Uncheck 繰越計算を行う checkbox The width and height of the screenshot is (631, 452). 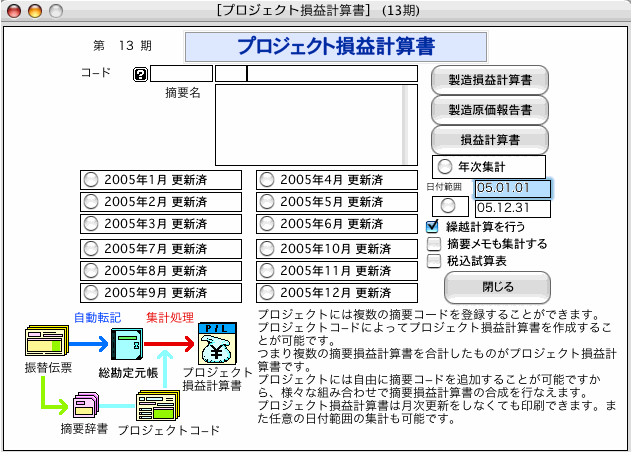click(433, 226)
